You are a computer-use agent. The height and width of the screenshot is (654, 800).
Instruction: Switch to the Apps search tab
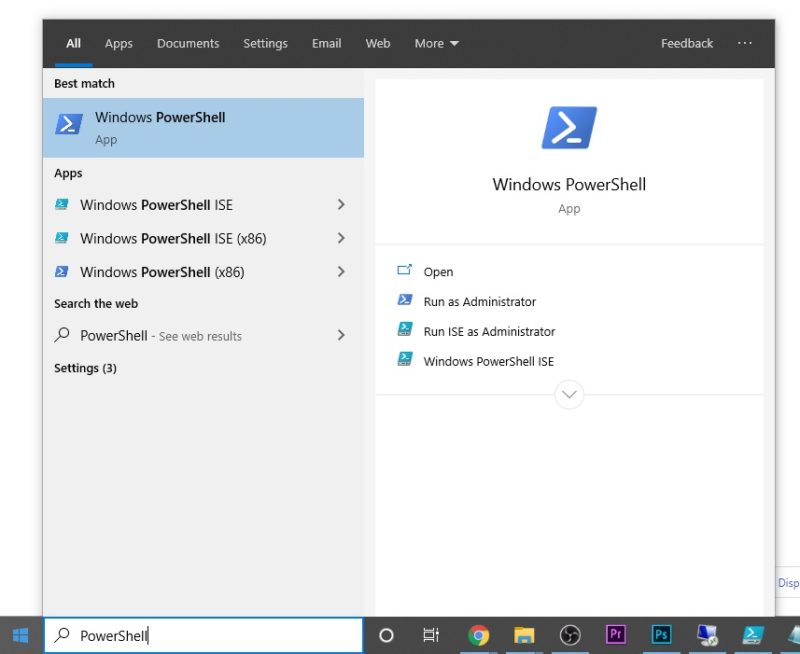tap(119, 44)
